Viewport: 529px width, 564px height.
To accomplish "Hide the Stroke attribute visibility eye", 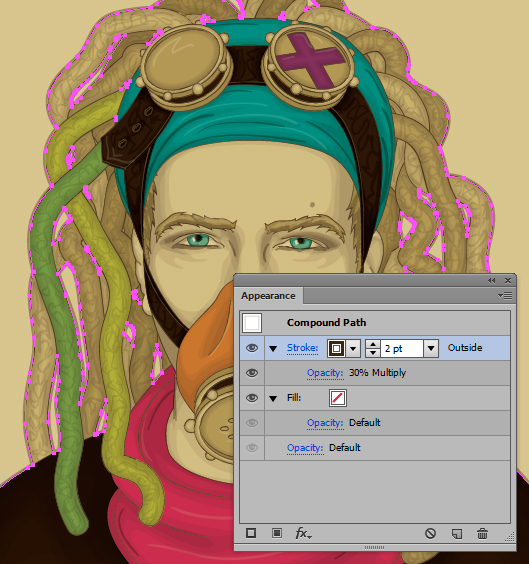I will [252, 348].
